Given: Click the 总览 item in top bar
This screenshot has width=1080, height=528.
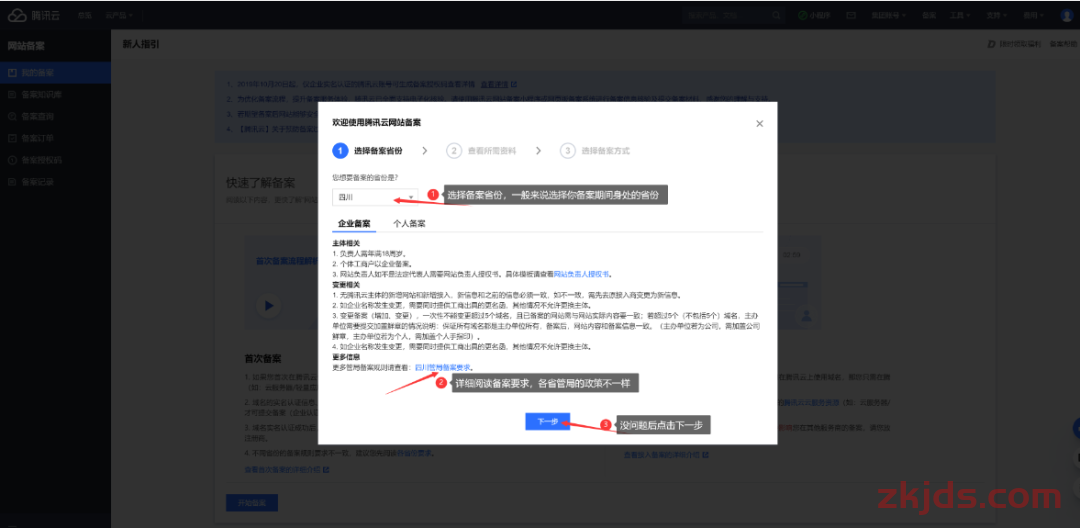Looking at the screenshot, I should [85, 15].
